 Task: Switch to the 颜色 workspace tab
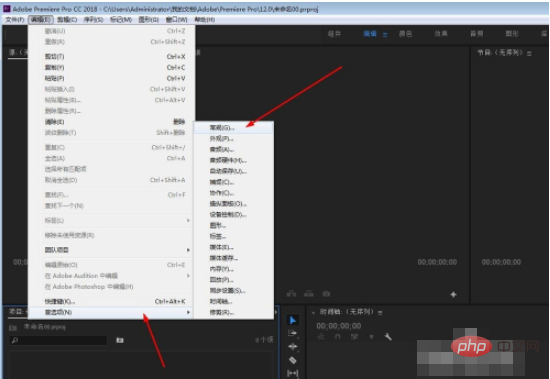point(405,34)
